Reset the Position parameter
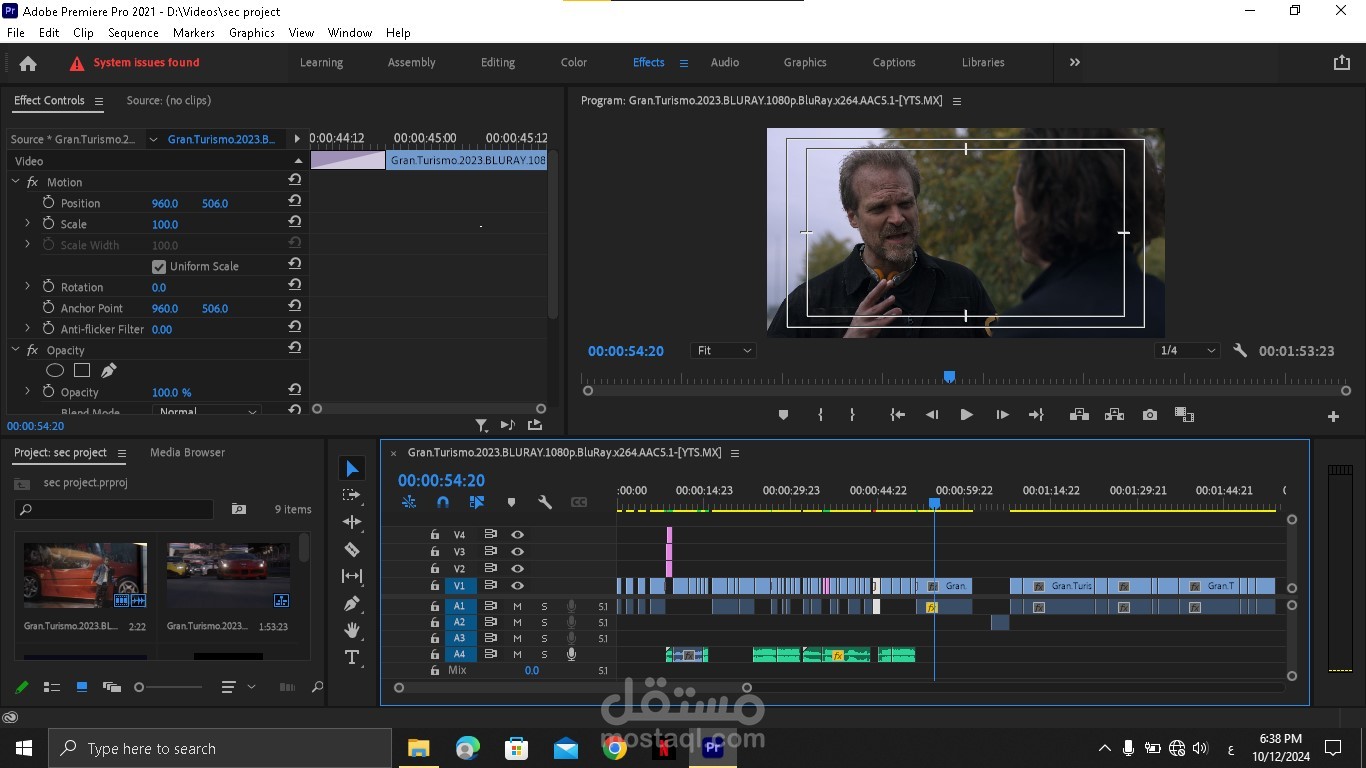The width and height of the screenshot is (1366, 768). pos(295,203)
